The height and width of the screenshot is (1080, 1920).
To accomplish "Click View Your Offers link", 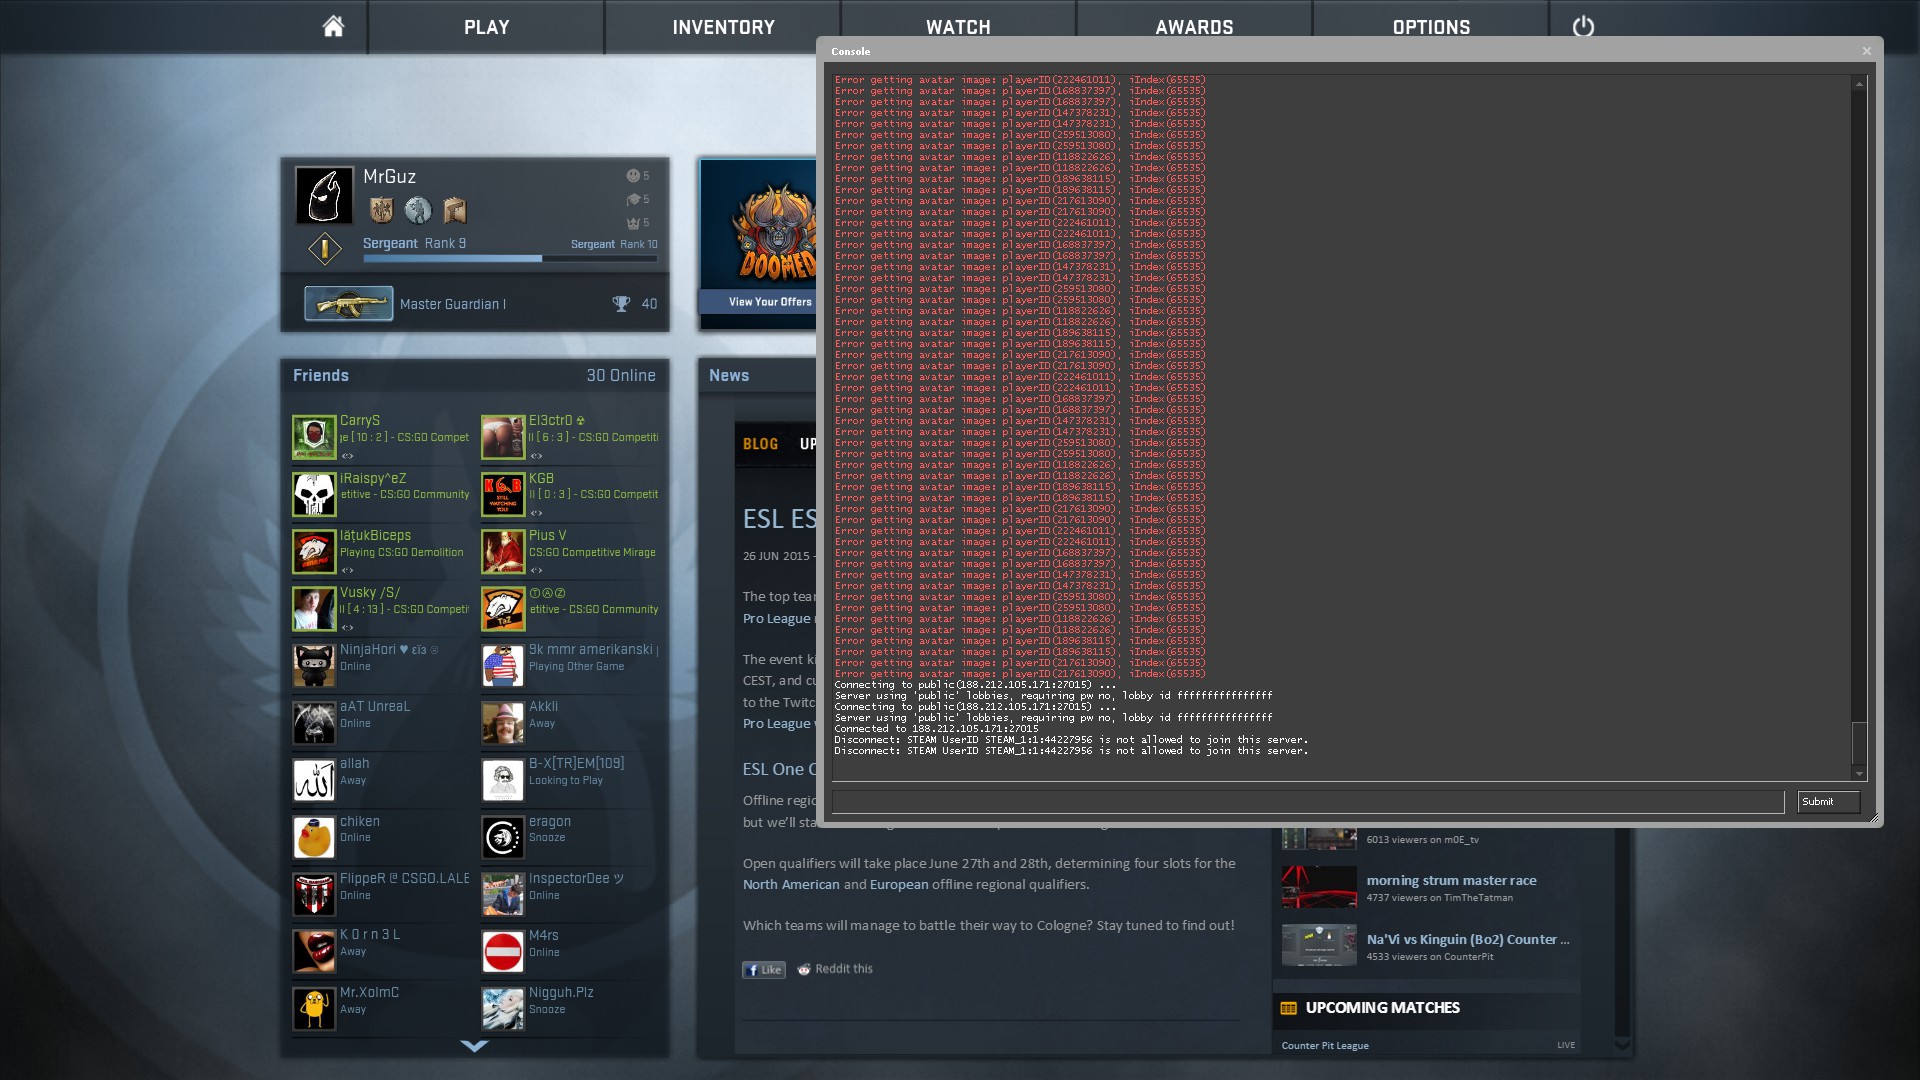I will coord(770,302).
